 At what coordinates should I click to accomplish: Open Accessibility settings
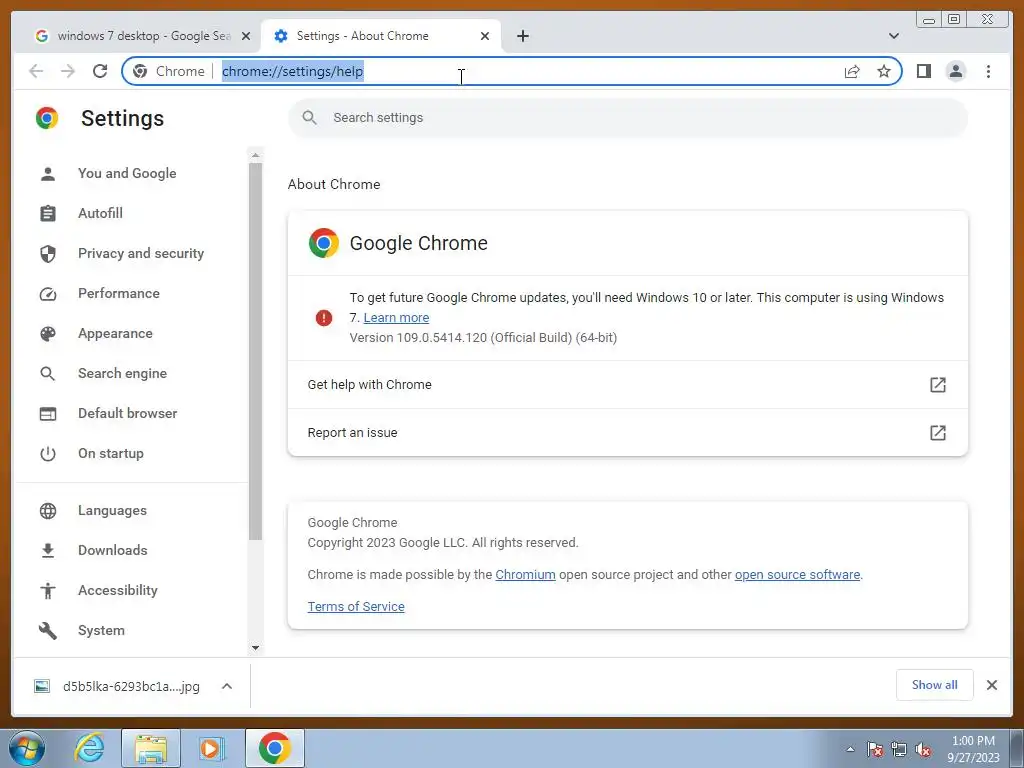pyautogui.click(x=118, y=590)
